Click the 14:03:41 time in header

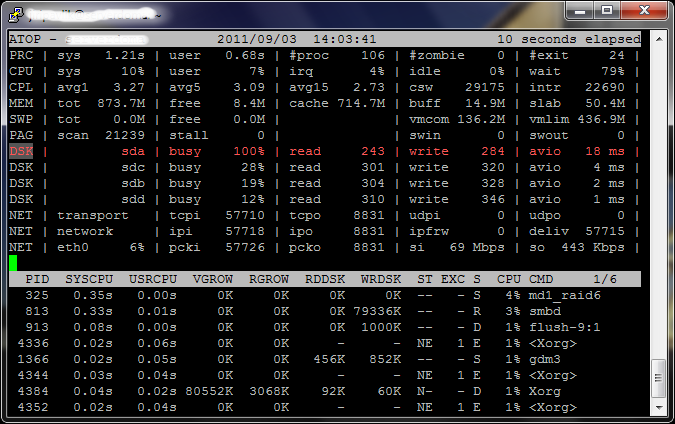click(x=345, y=39)
